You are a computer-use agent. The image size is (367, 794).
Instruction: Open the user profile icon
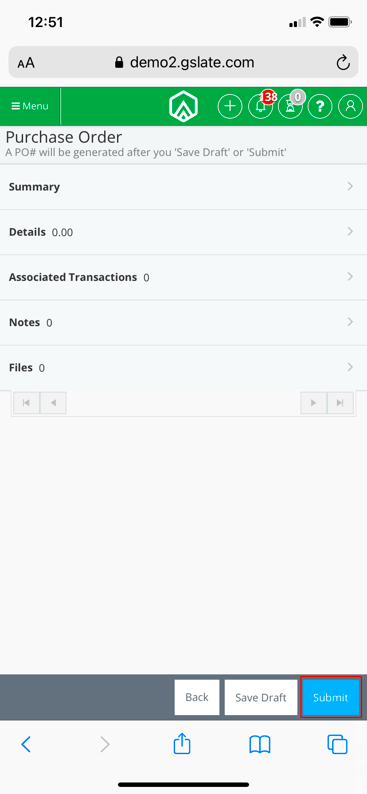click(350, 106)
